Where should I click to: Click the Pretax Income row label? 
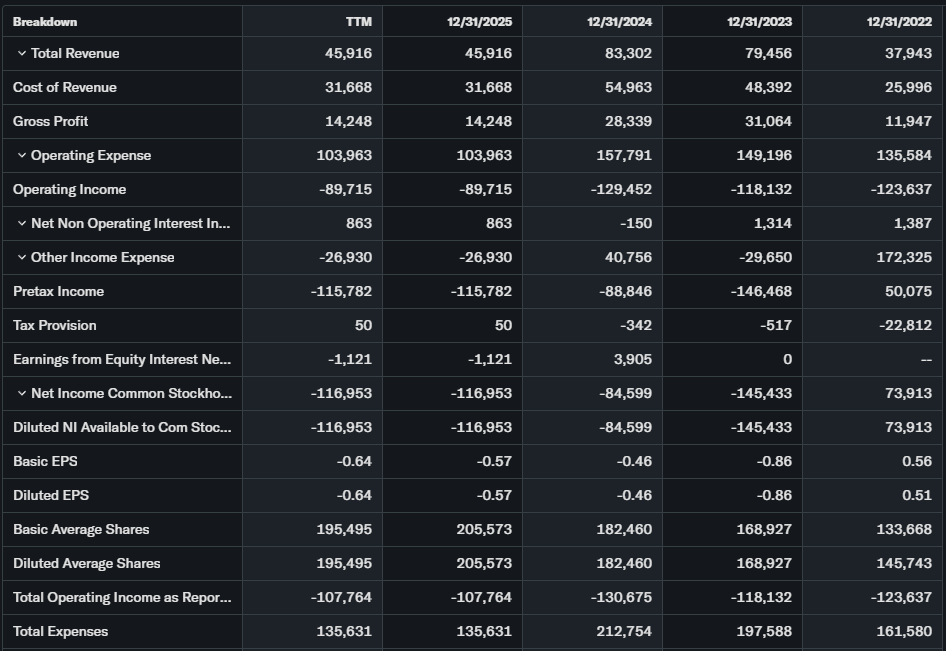(59, 291)
